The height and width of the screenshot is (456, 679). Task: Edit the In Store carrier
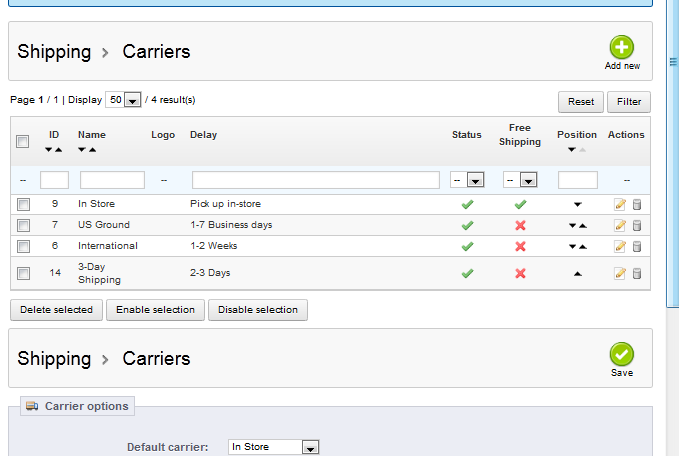click(x=620, y=204)
